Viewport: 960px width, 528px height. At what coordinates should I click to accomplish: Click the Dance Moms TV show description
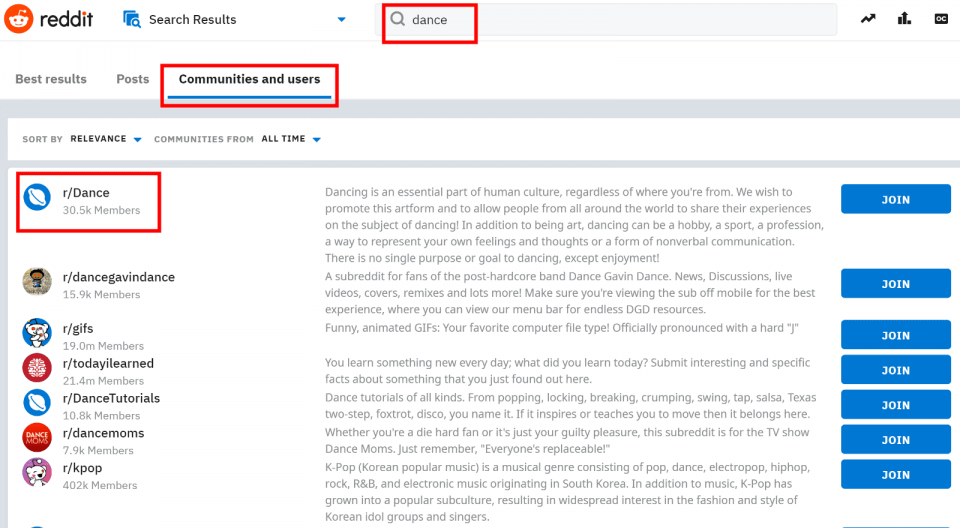pos(567,440)
